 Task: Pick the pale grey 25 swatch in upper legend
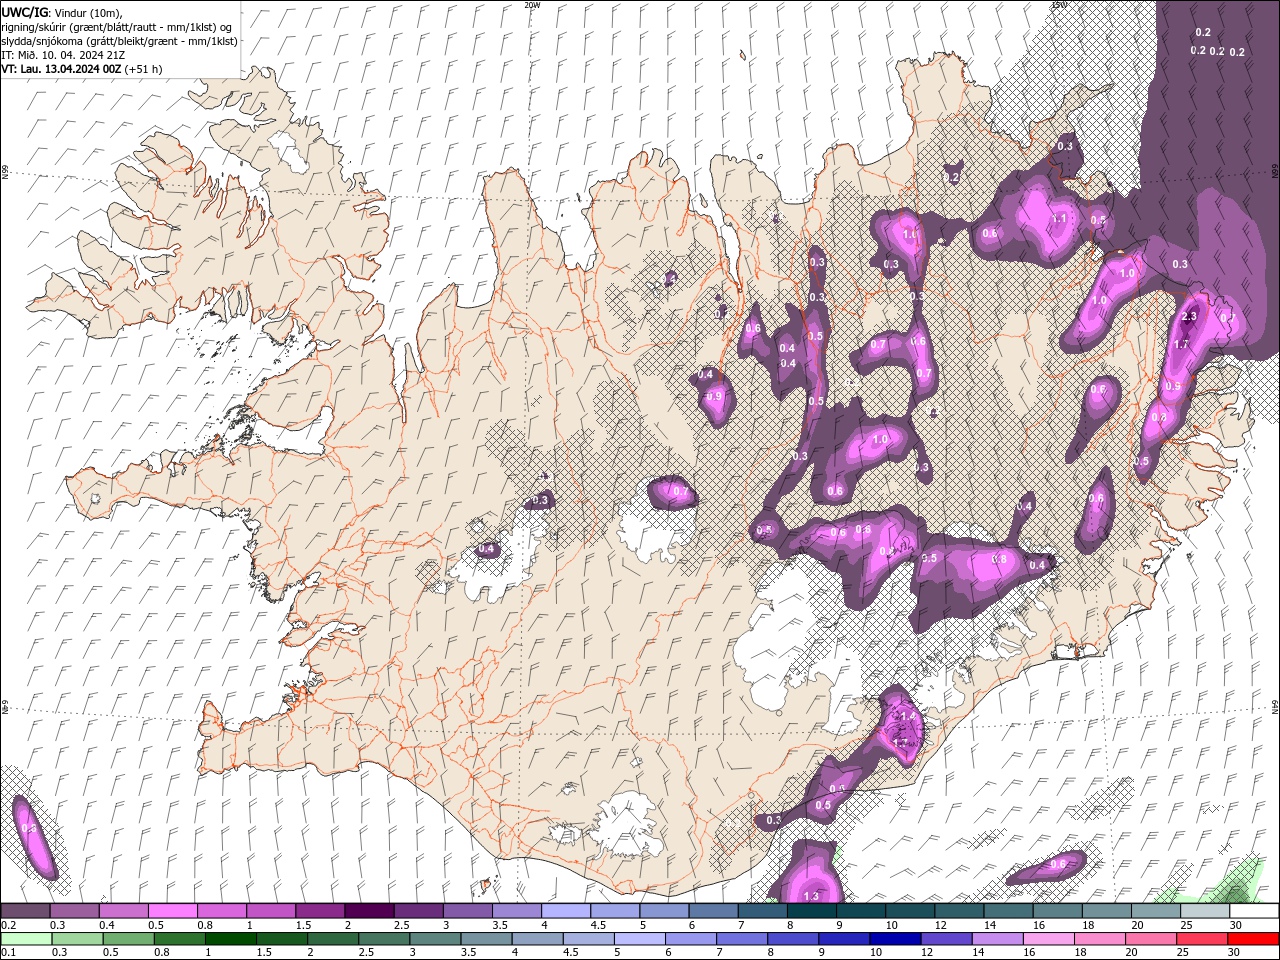[1205, 911]
